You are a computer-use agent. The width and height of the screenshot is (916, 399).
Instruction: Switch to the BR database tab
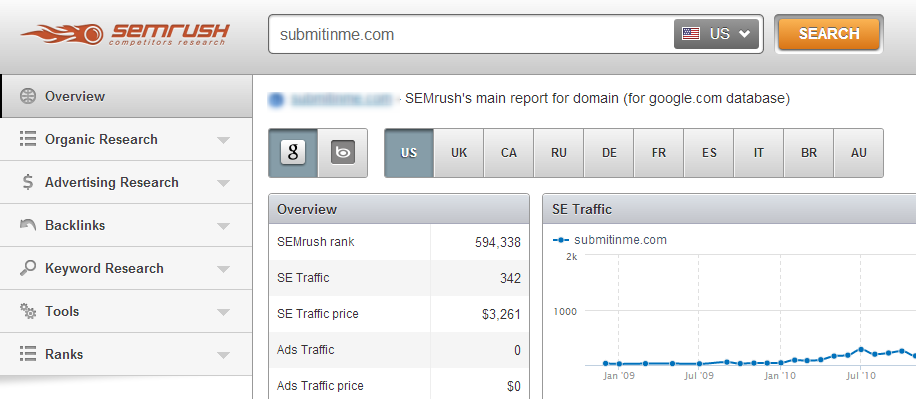(809, 153)
